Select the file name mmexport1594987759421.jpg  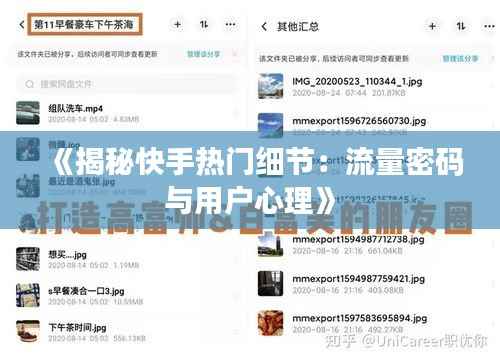click(x=359, y=279)
